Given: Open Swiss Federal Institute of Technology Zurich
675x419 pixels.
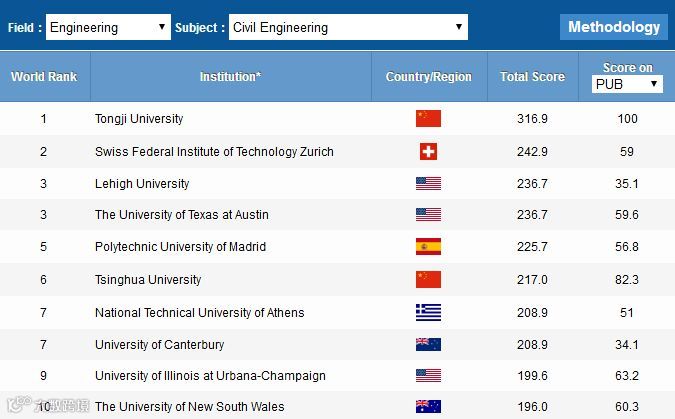Looking at the screenshot, I should [x=214, y=152].
